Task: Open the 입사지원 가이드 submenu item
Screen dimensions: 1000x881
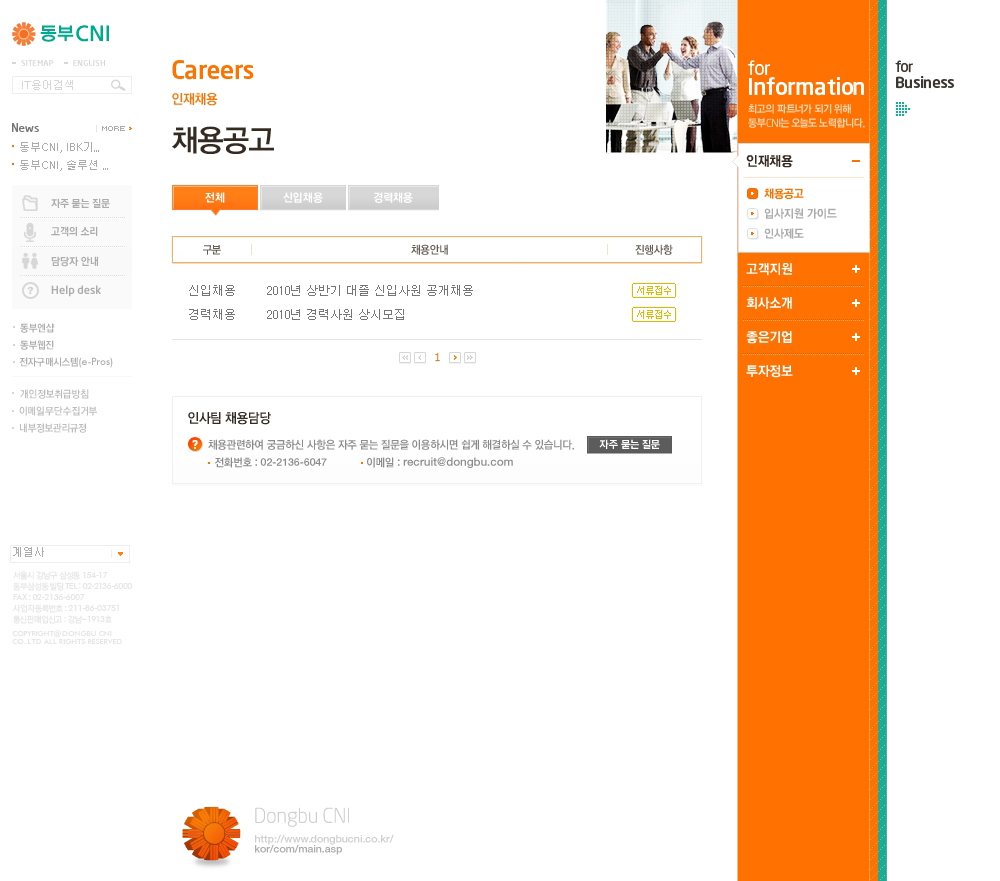Action: [799, 214]
